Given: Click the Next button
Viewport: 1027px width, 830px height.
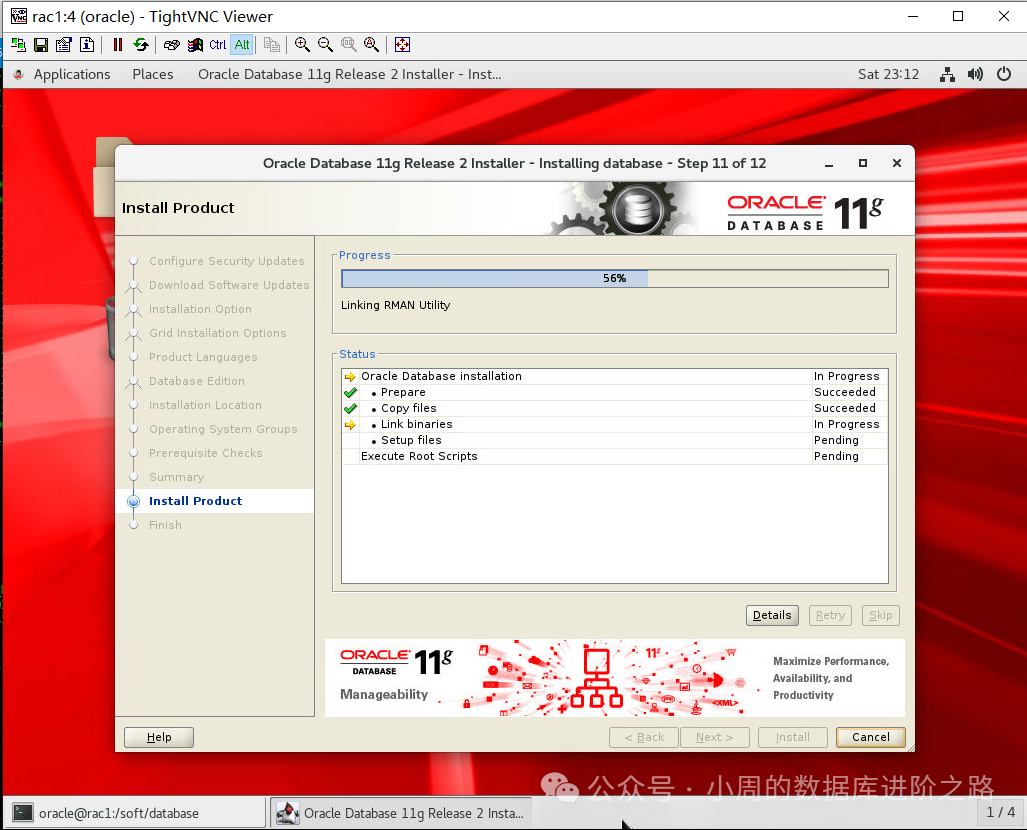Looking at the screenshot, I should point(714,737).
